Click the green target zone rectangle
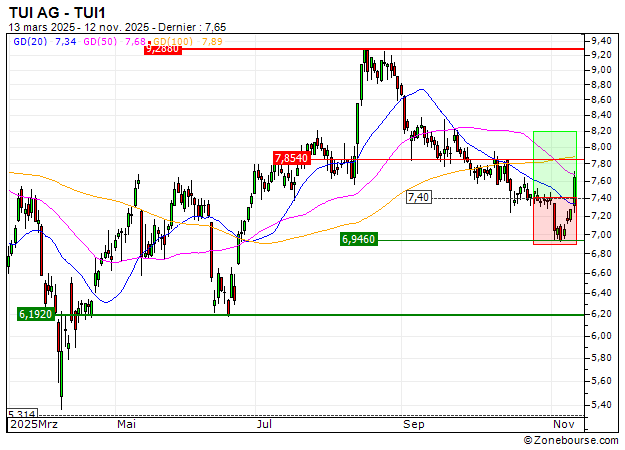This screenshot has width=625, height=450. click(554, 160)
